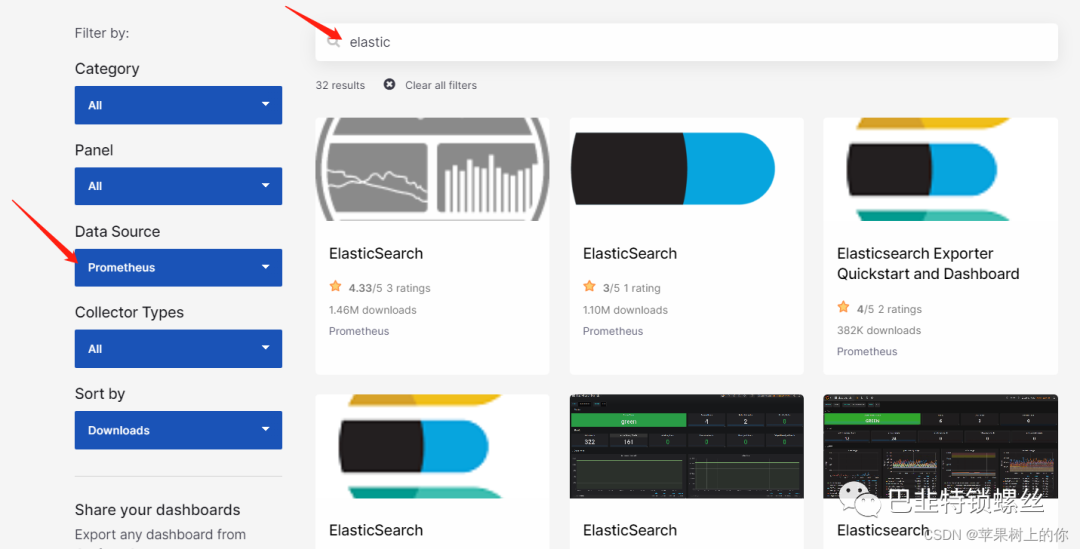Click the '1.46M downloads' text
The height and width of the screenshot is (549, 1080).
click(373, 310)
